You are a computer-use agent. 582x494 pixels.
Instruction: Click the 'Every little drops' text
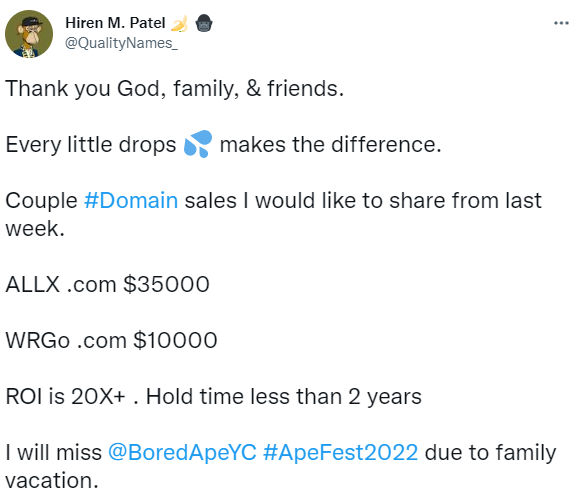(x=91, y=145)
